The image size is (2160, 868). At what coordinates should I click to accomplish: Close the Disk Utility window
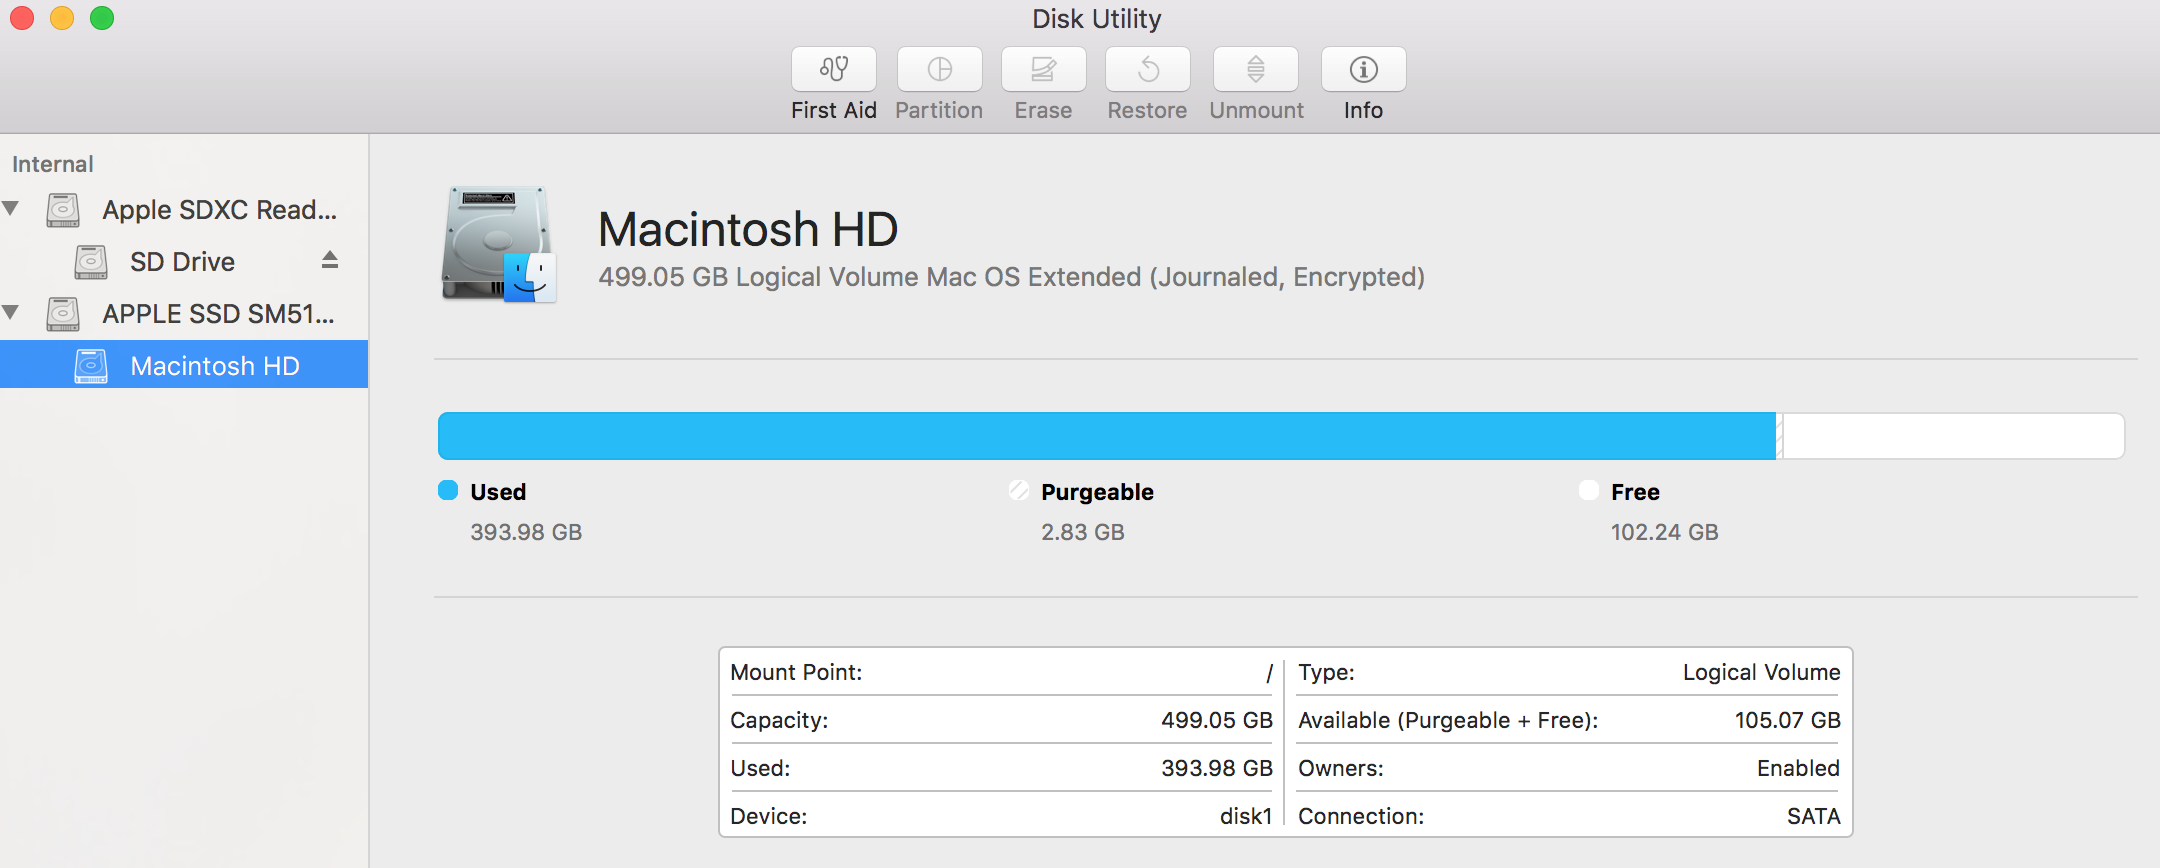coord(22,18)
